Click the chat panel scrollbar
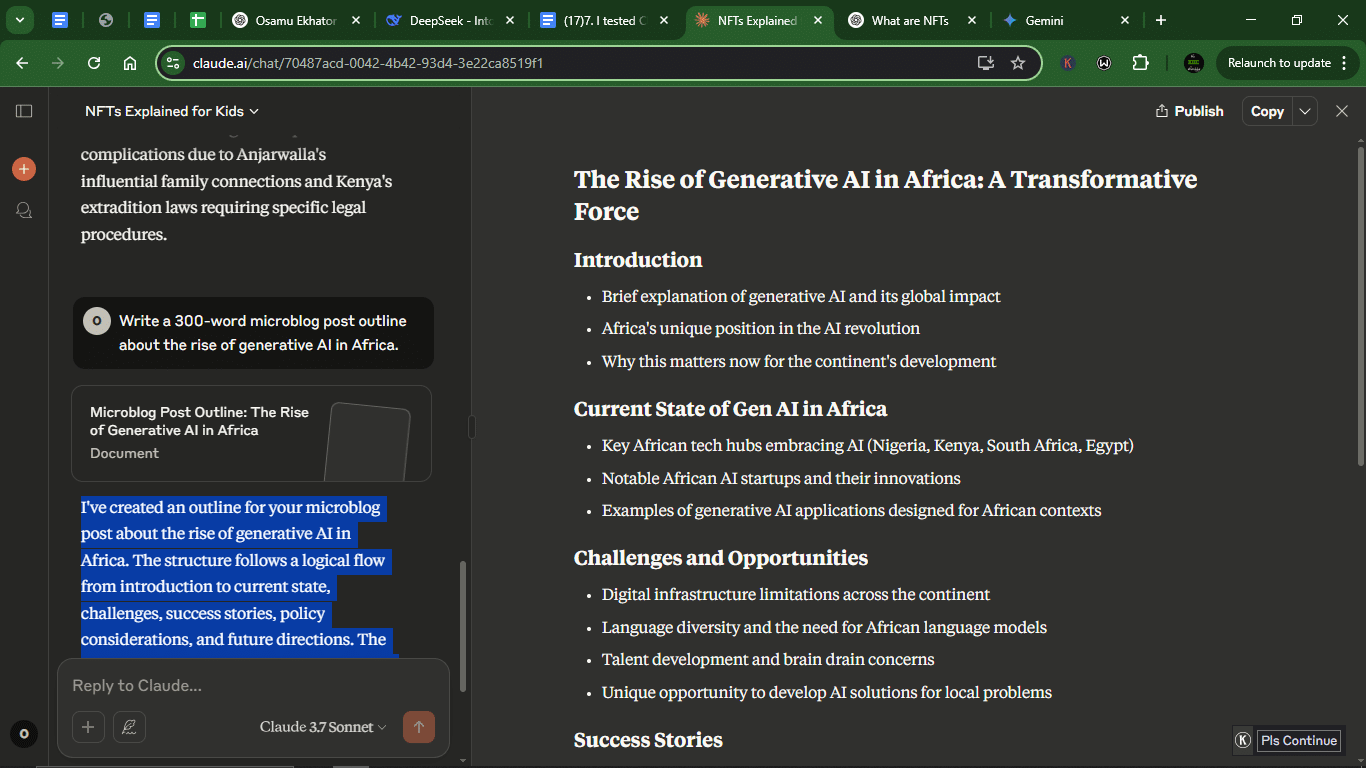 click(x=462, y=626)
